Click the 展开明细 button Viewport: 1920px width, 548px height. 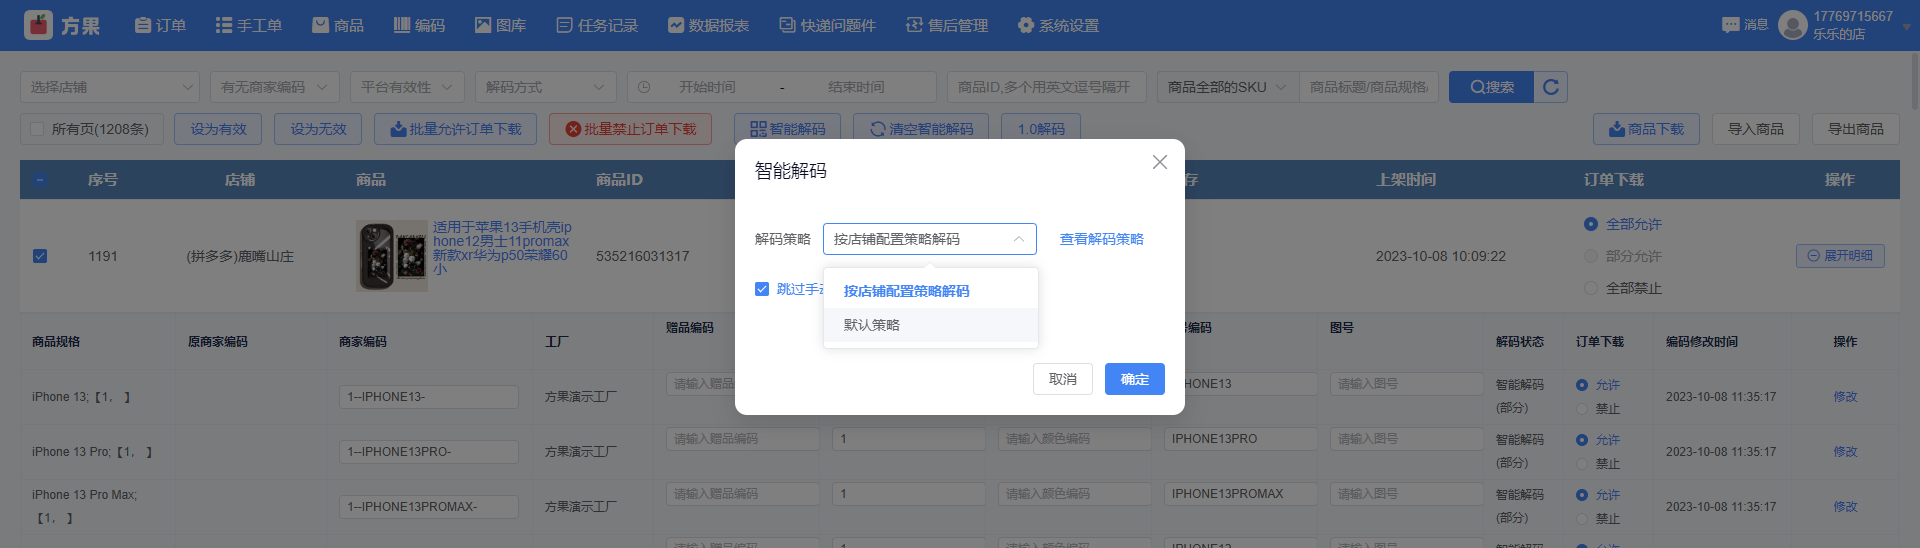coord(1840,256)
